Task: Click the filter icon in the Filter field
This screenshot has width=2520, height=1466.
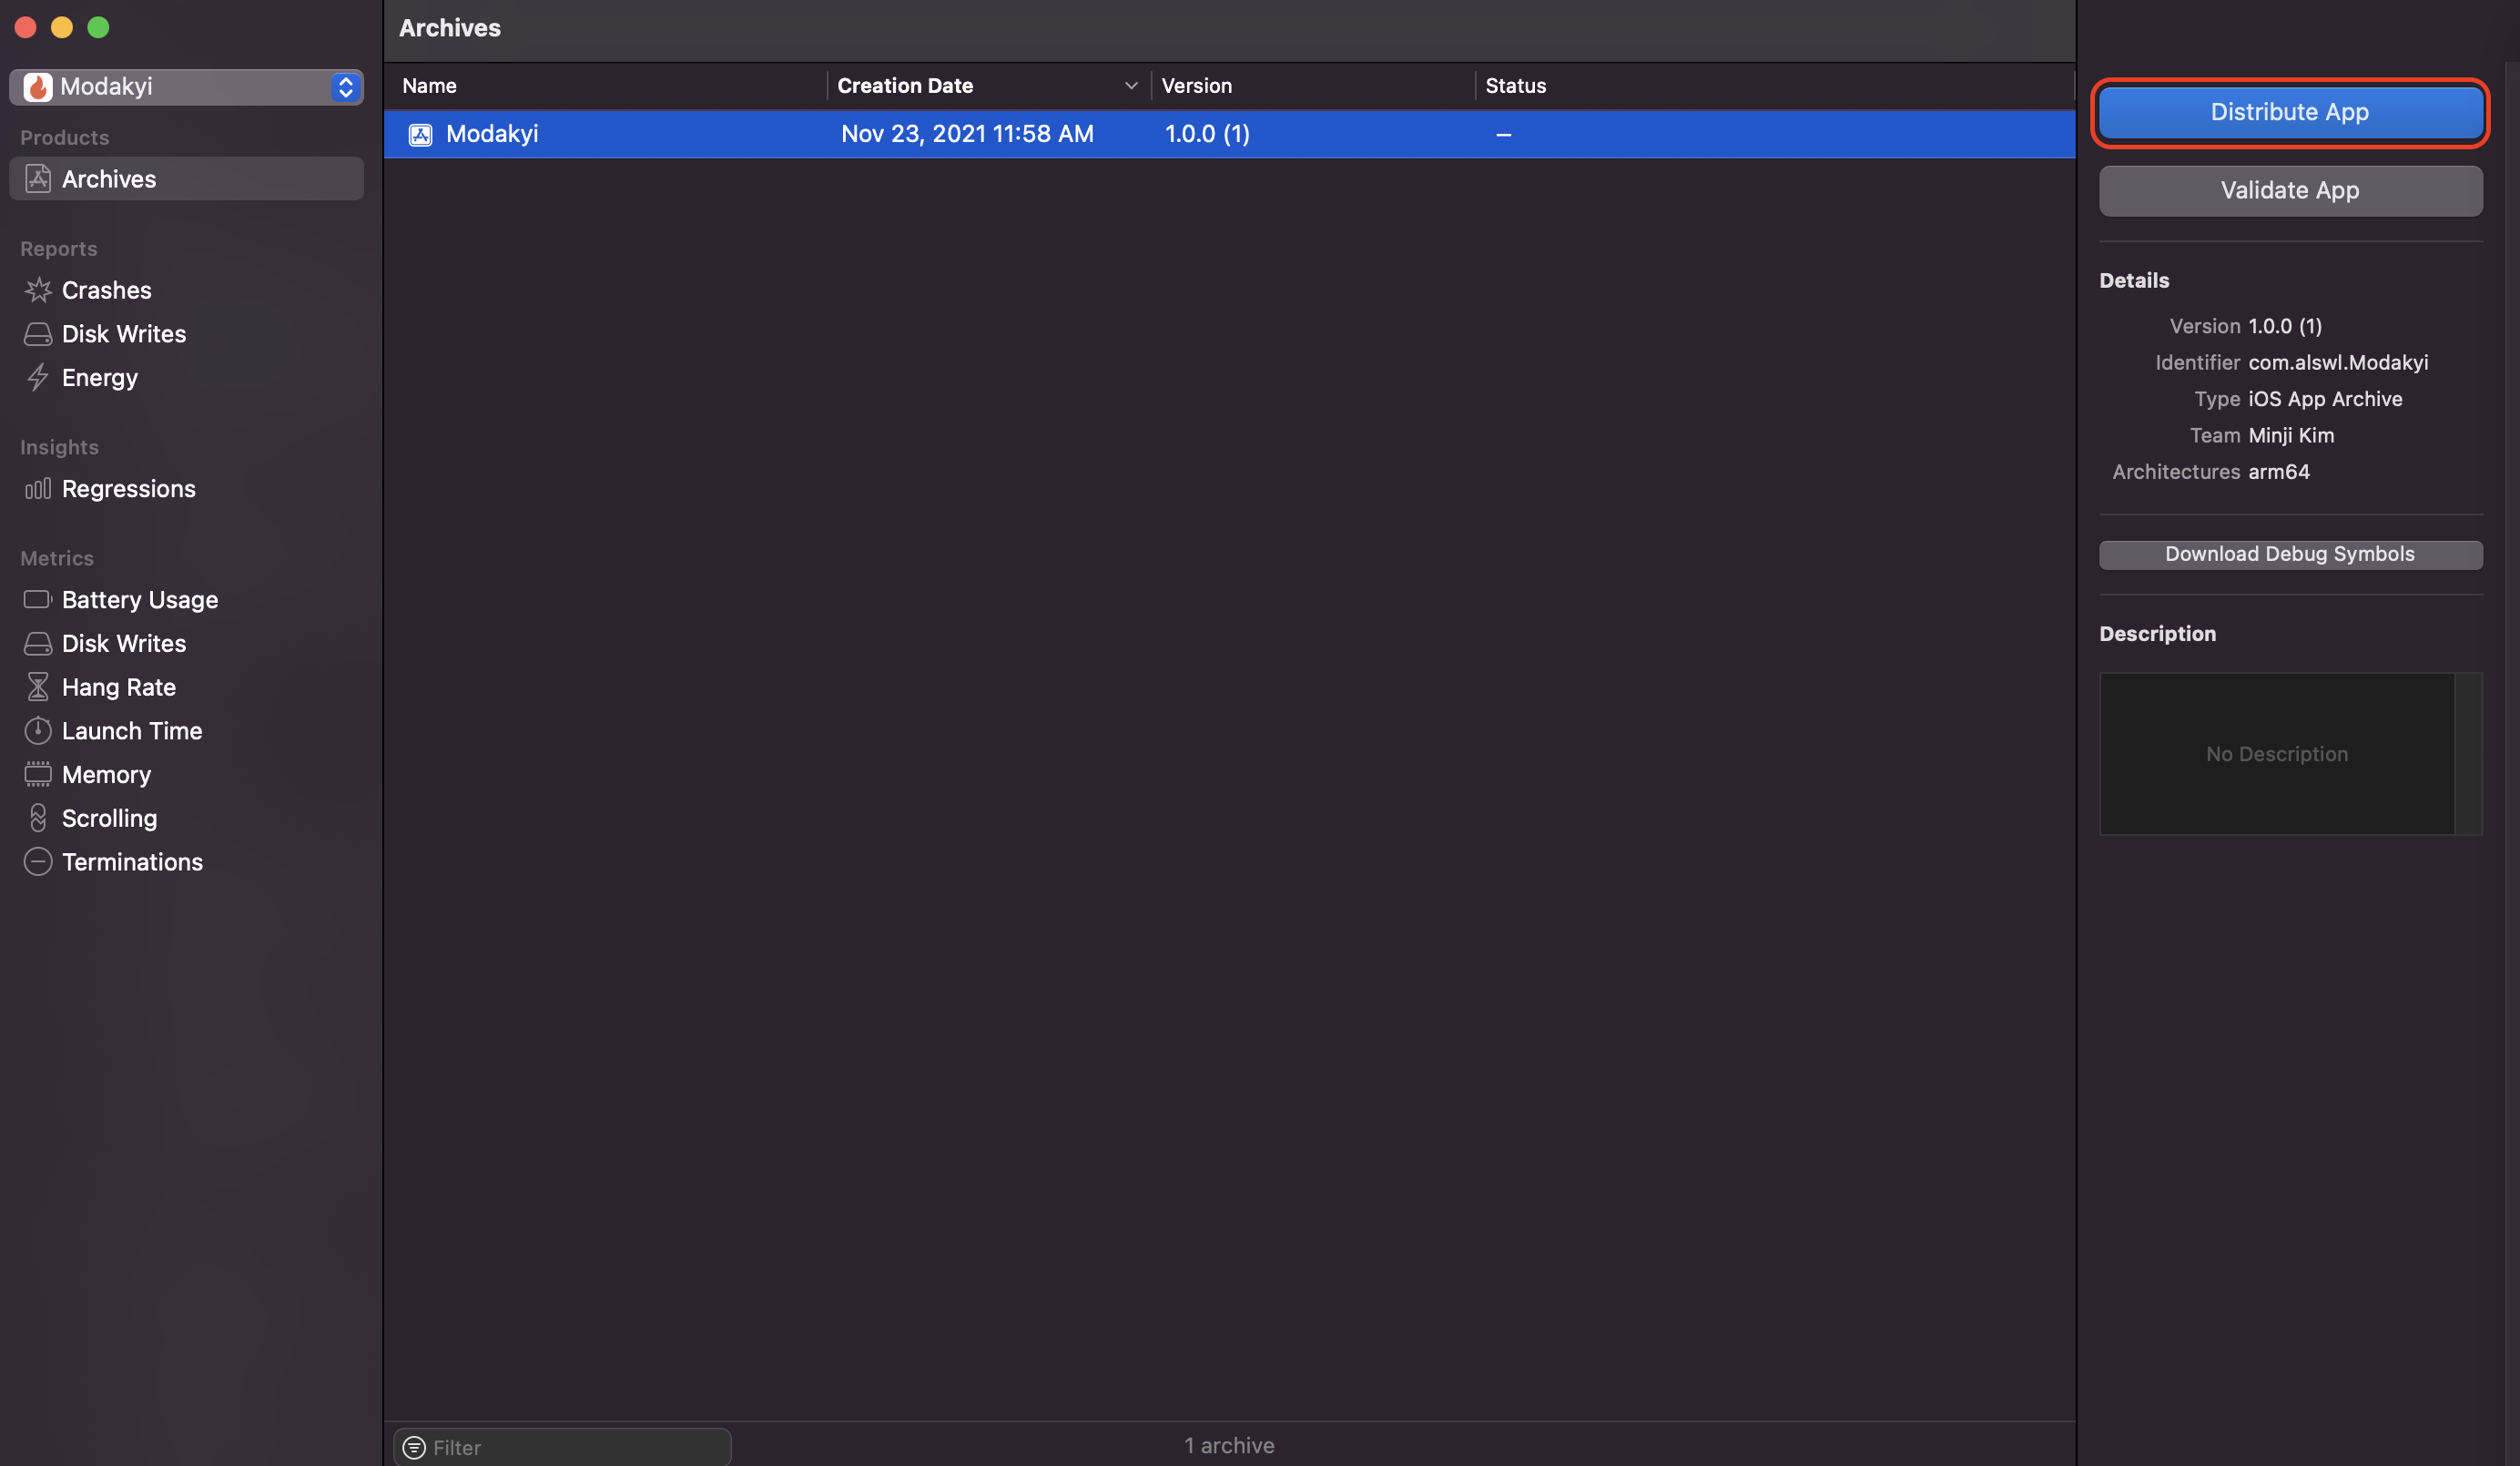Action: tap(414, 1447)
